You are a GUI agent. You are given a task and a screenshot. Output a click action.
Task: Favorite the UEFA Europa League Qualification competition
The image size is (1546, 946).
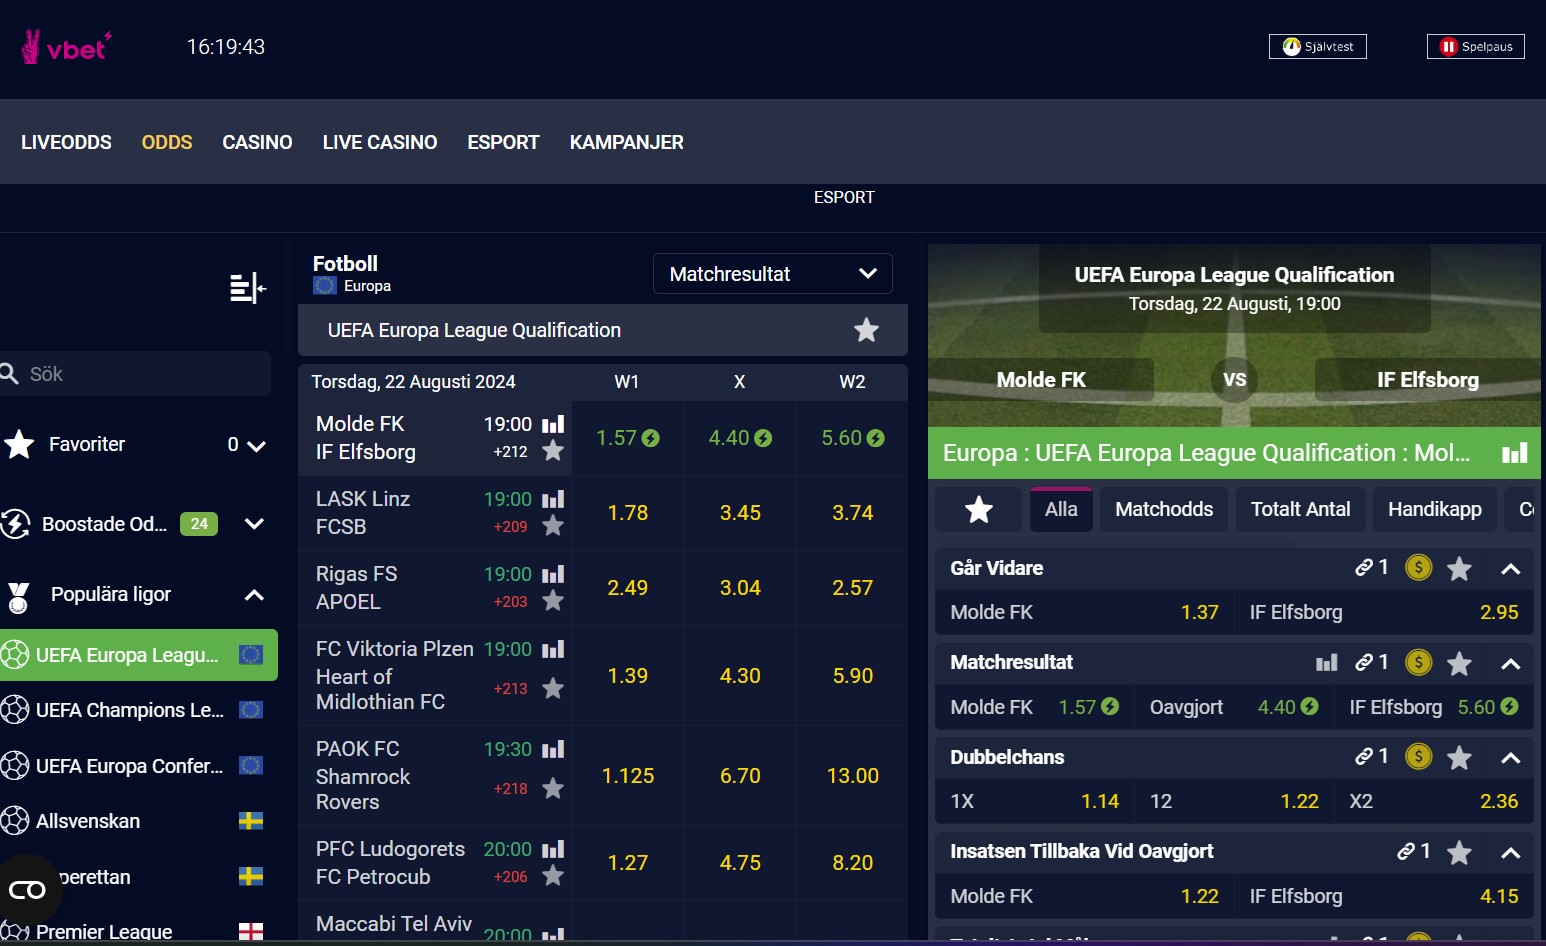point(866,330)
